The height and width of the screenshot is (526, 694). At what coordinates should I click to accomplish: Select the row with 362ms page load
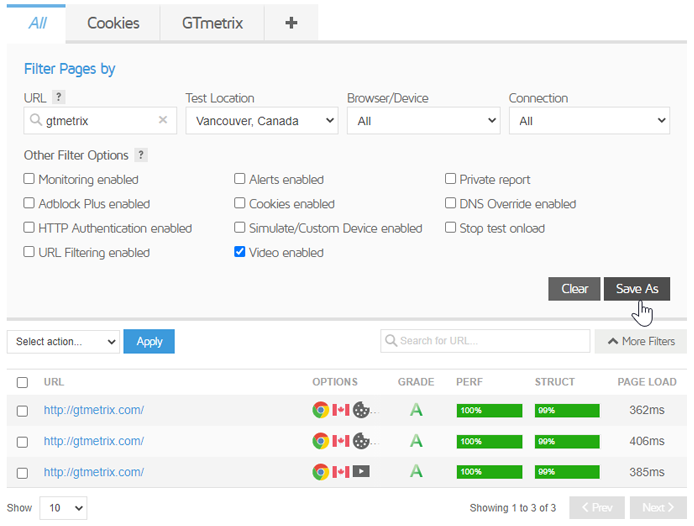(x=22, y=411)
